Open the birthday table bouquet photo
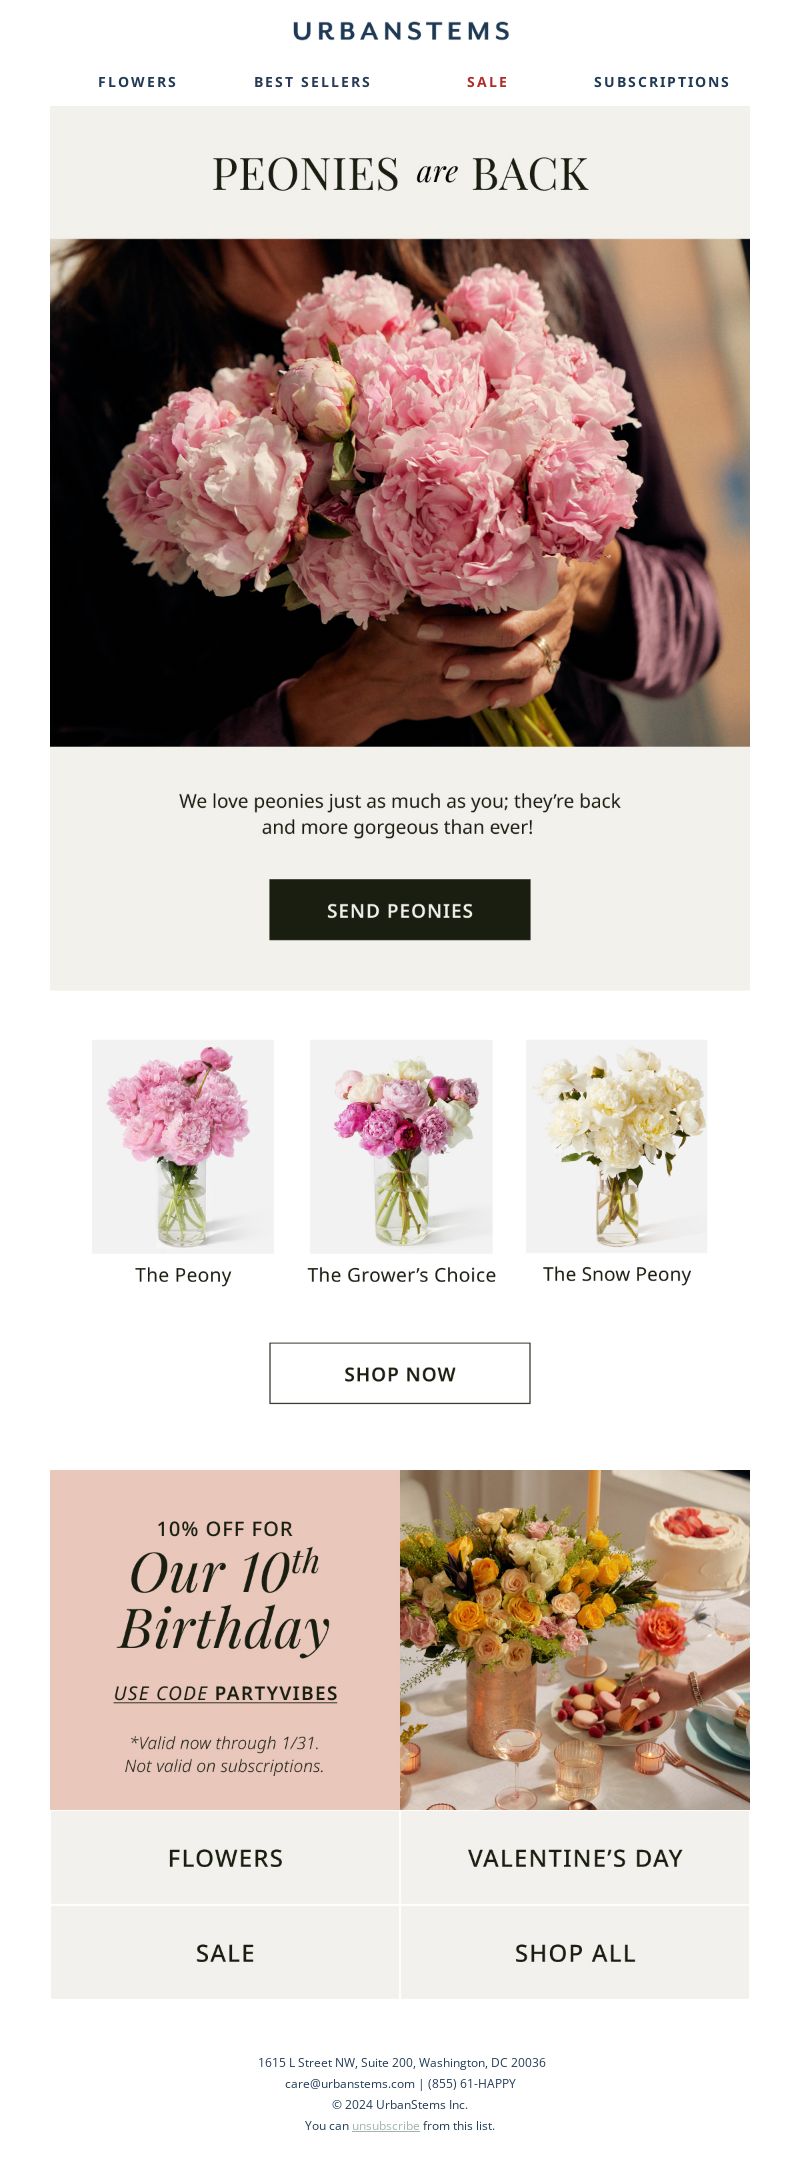Image resolution: width=800 pixels, height=2165 pixels. tap(575, 1639)
